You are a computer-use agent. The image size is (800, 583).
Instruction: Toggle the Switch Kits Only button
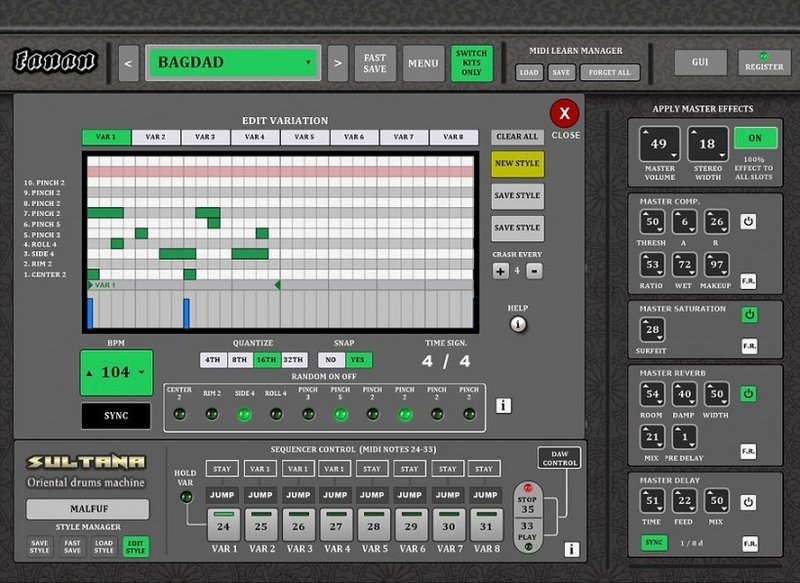point(471,63)
